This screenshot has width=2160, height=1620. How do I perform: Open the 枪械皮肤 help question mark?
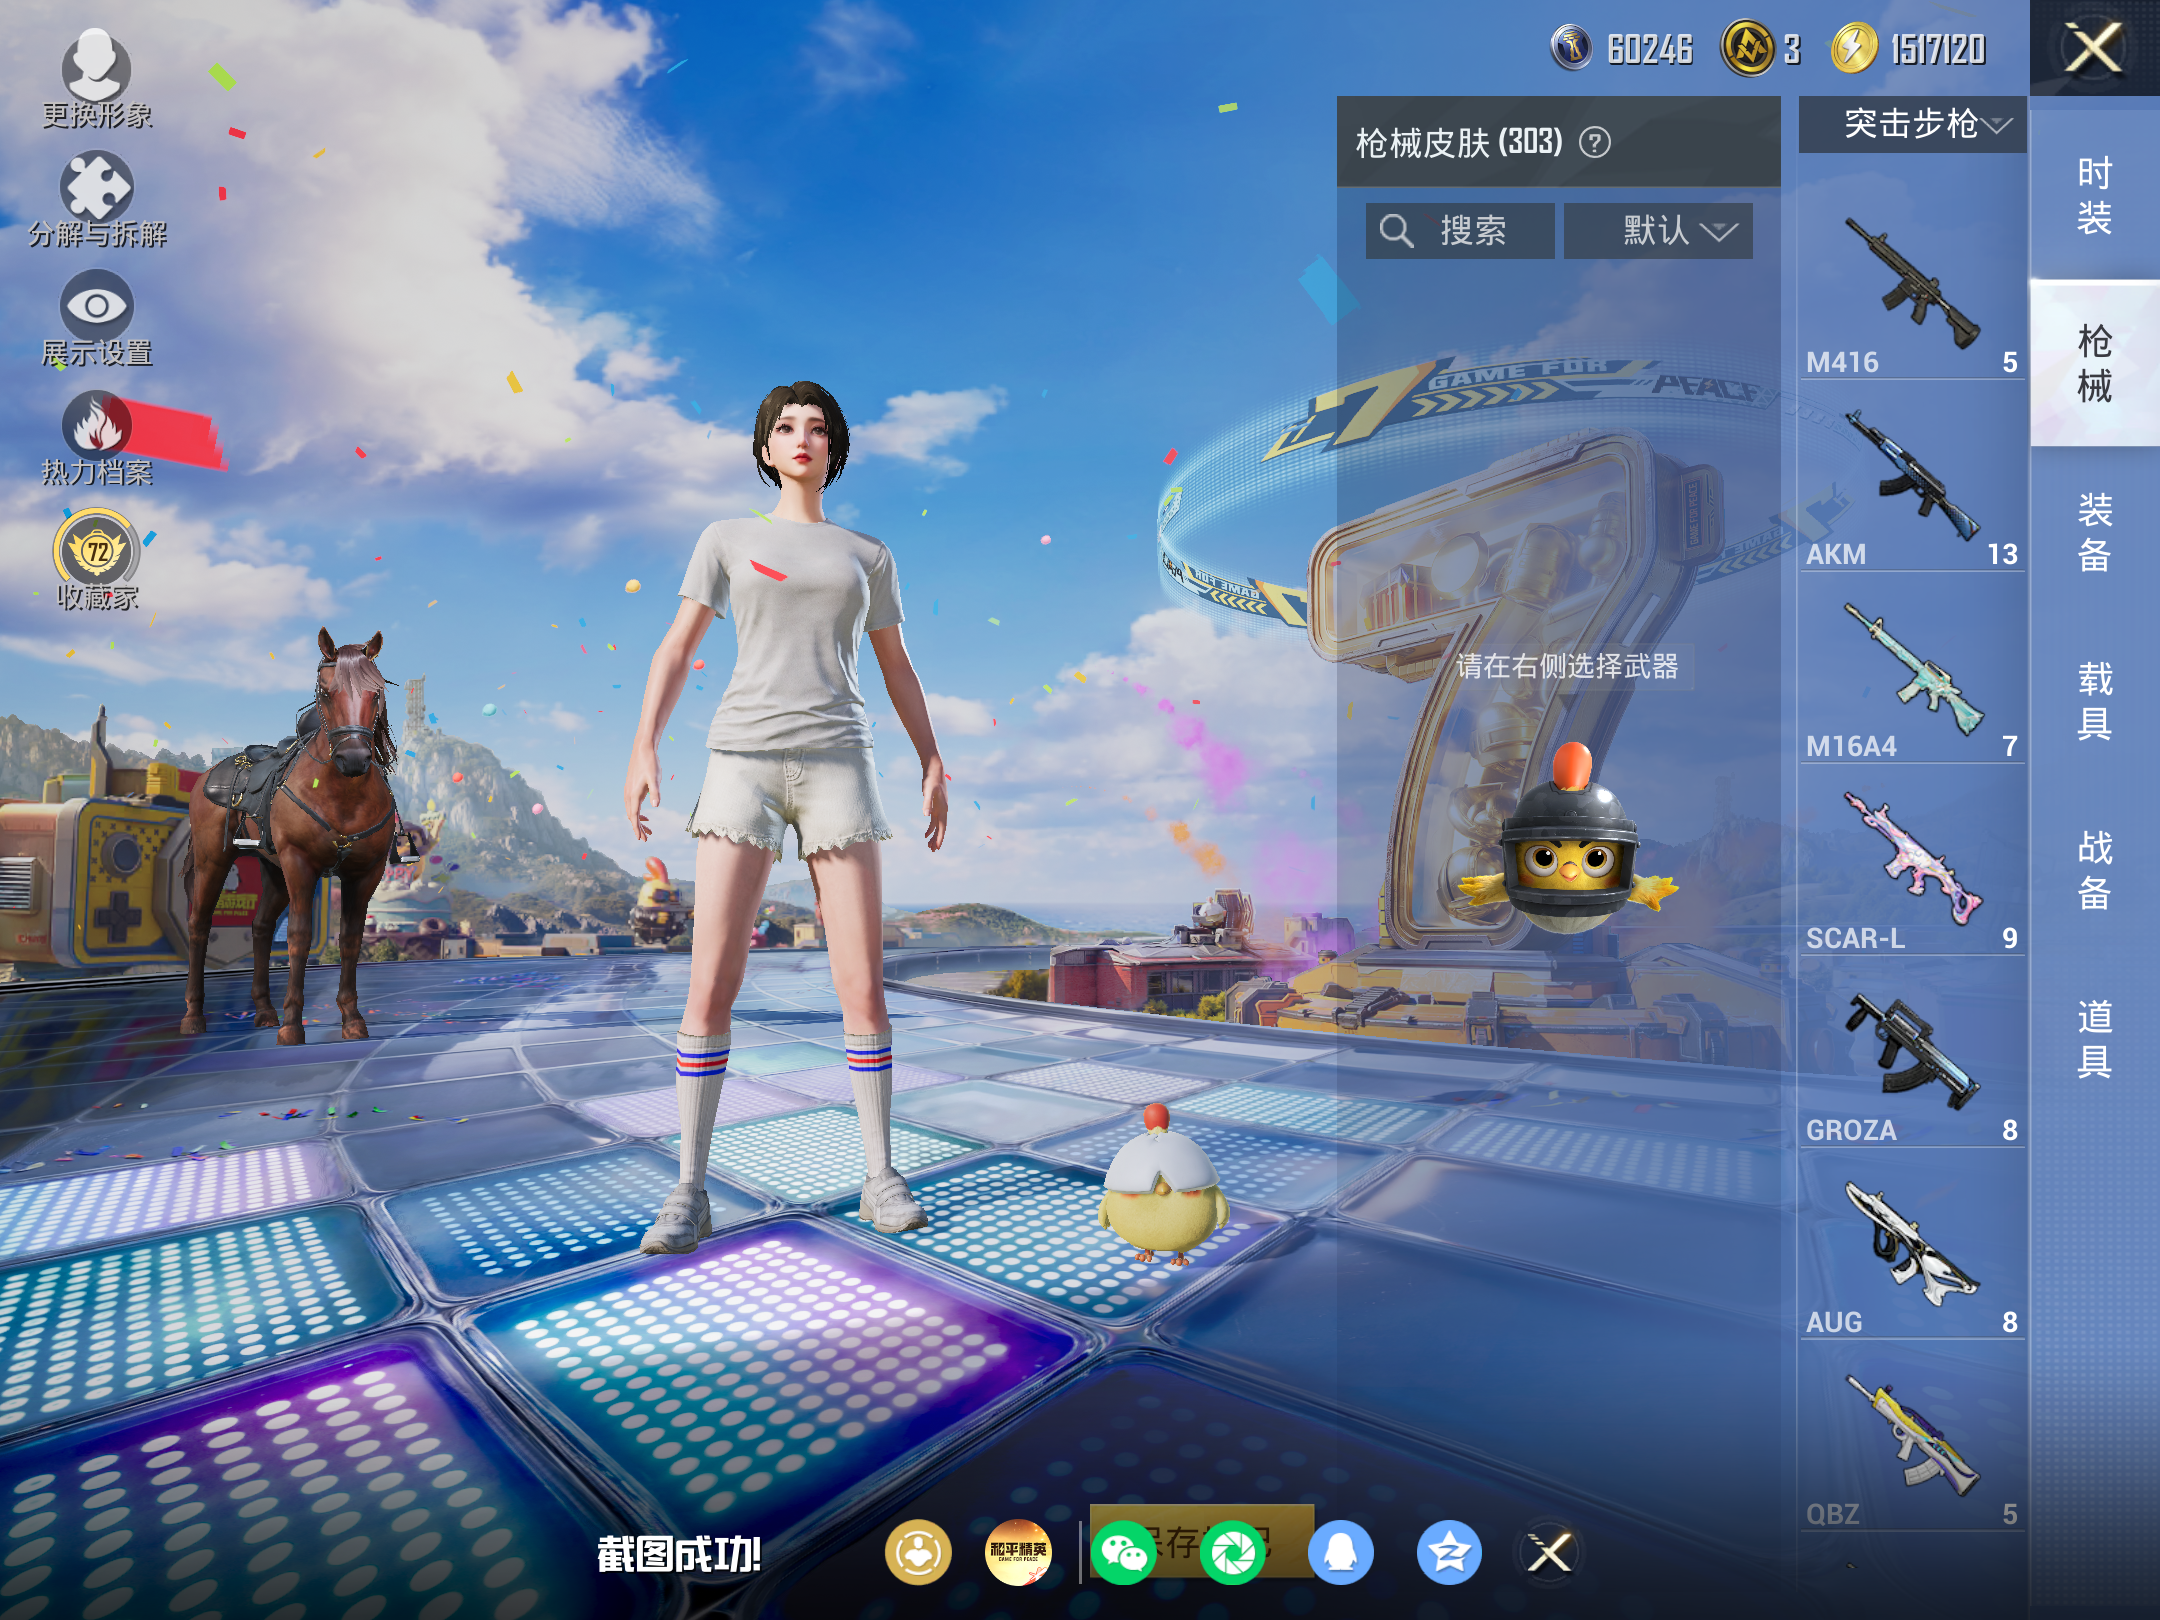coord(1595,143)
